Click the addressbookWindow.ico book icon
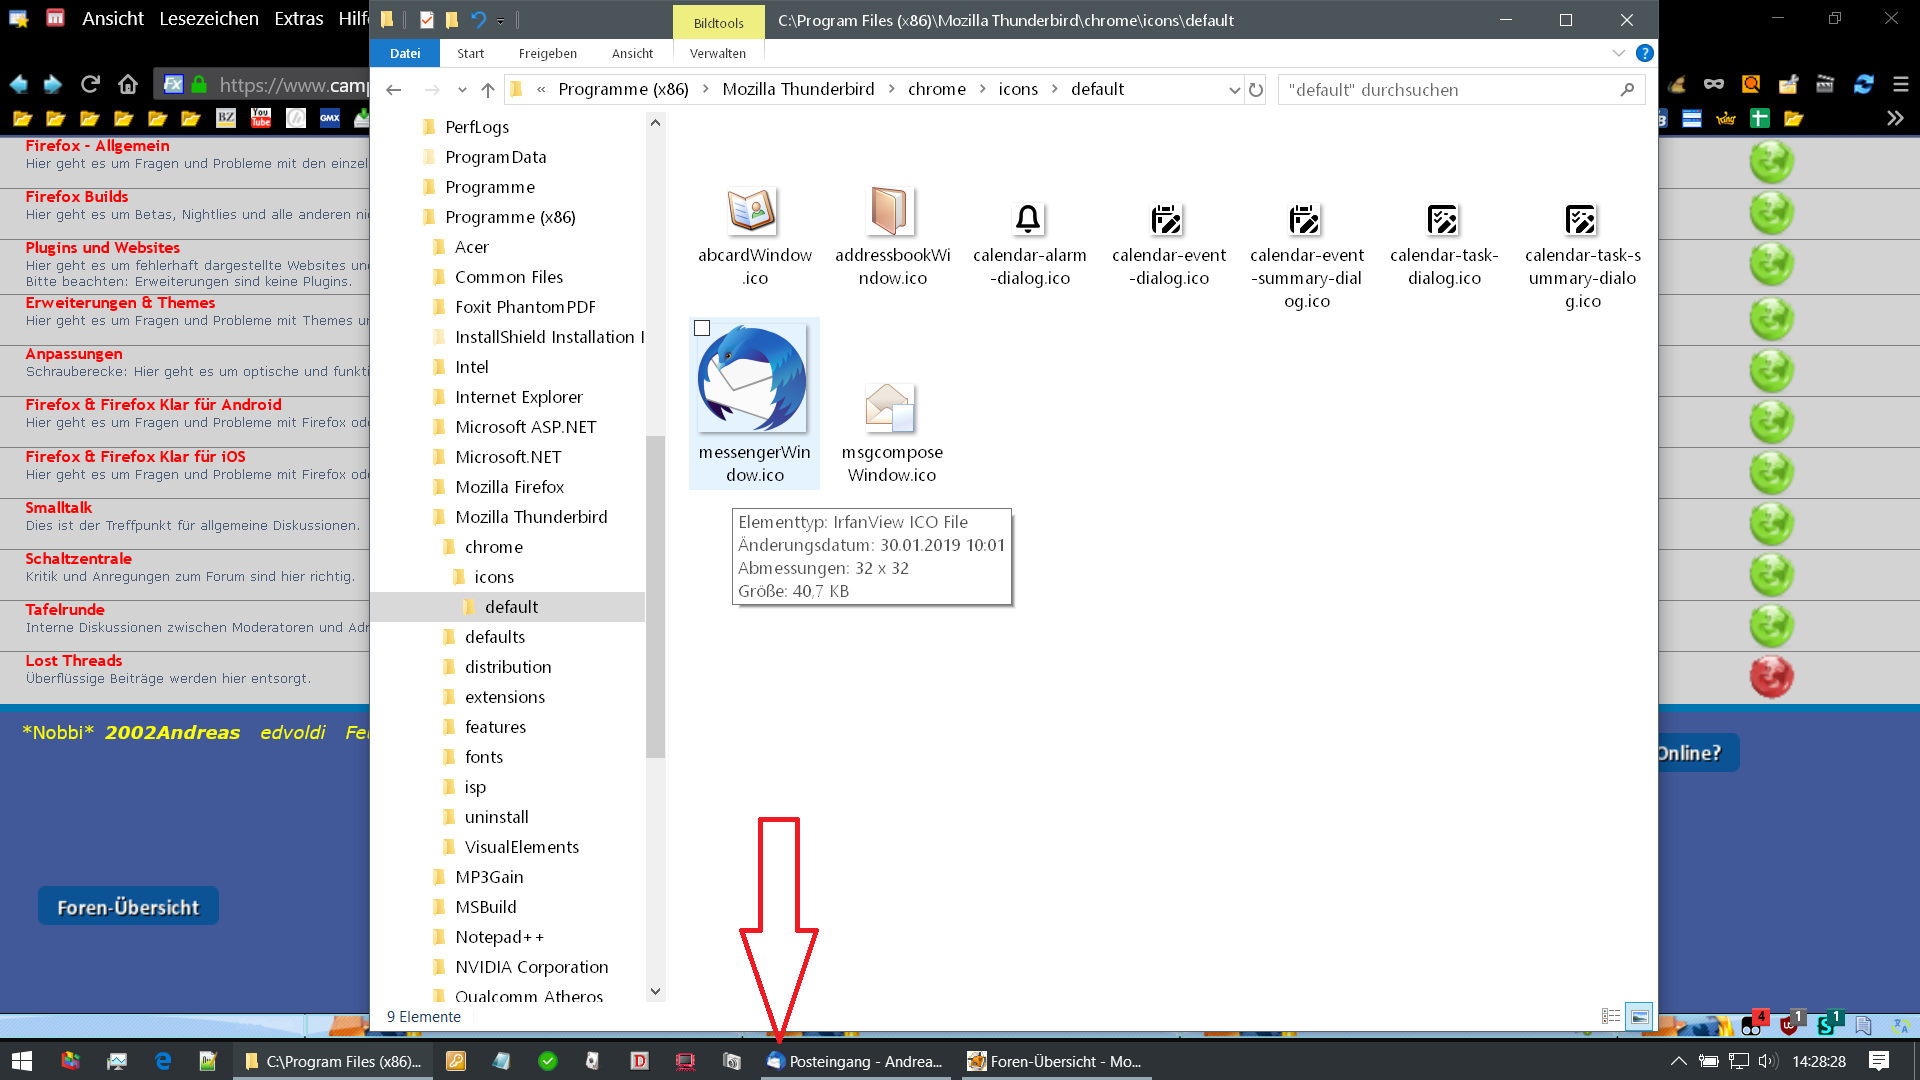The width and height of the screenshot is (1920, 1080). coord(890,212)
